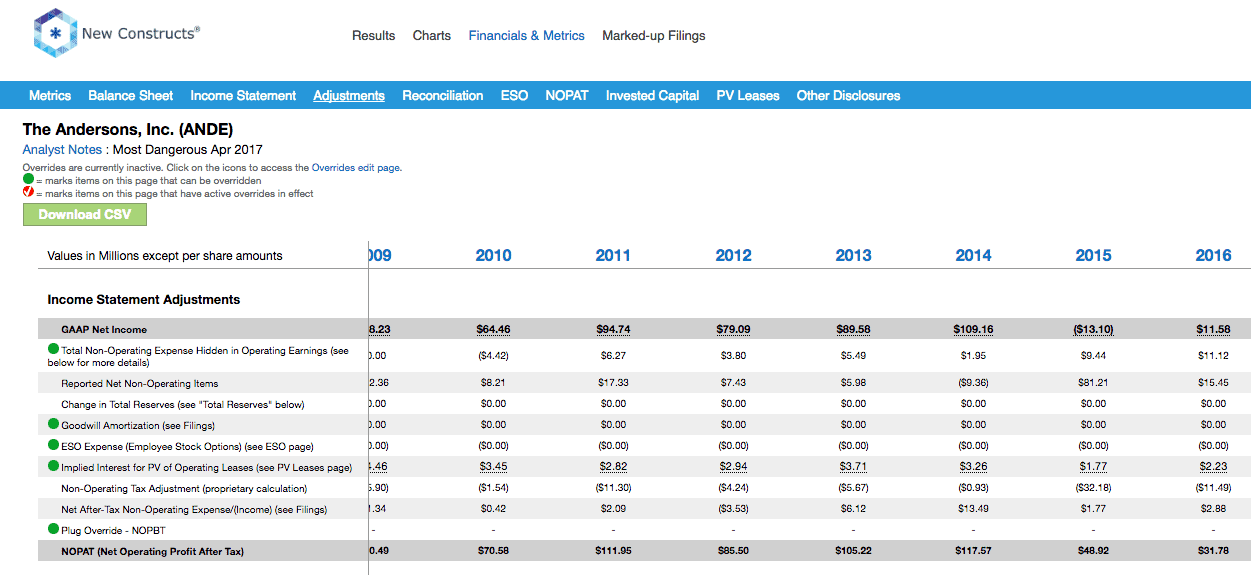Image resolution: width=1251 pixels, height=575 pixels.
Task: Click the 2014 column header
Action: 973,255
